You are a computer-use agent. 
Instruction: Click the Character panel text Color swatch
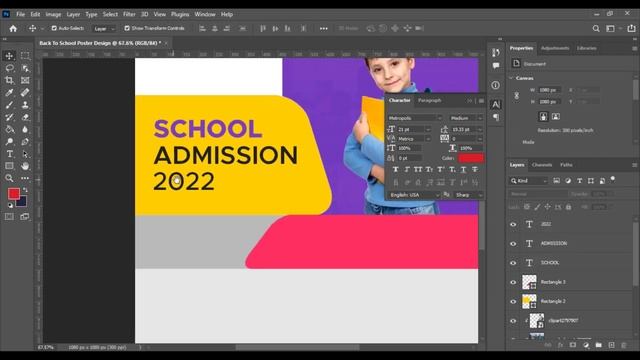[471, 158]
